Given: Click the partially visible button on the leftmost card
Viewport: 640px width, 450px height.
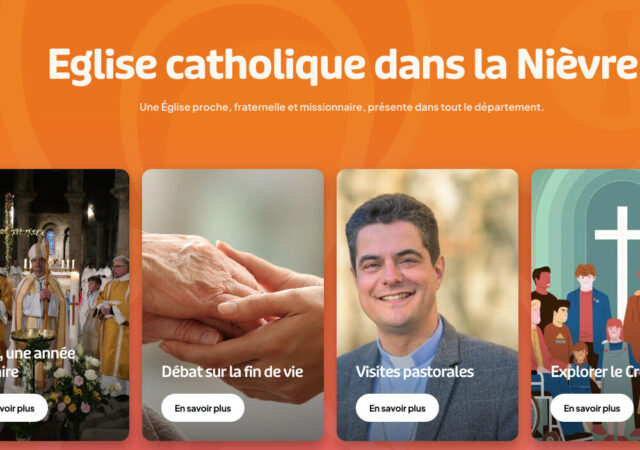Looking at the screenshot, I should (x=22, y=408).
